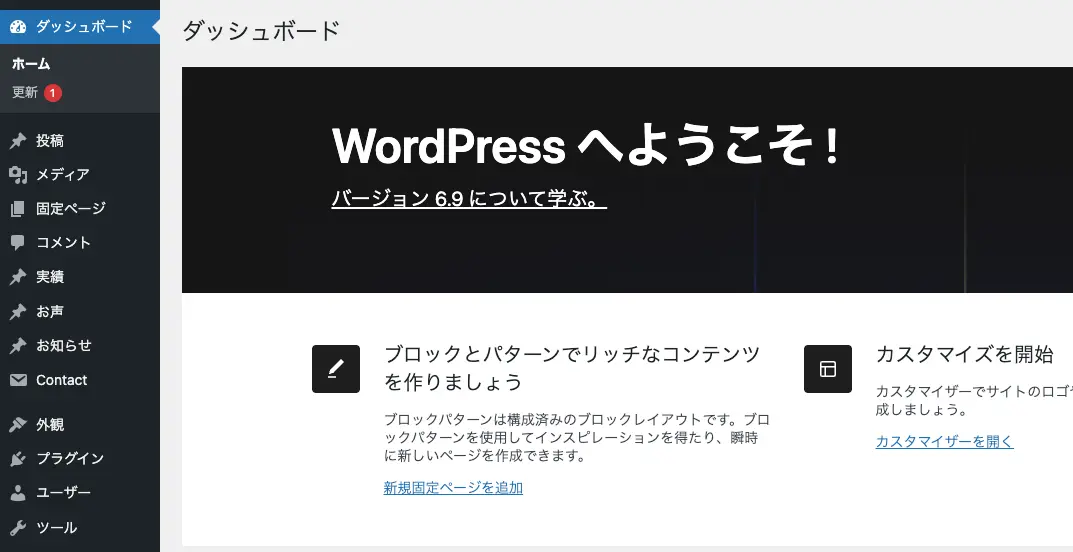Click the layout icon beside カスタマイズを開始

point(828,369)
